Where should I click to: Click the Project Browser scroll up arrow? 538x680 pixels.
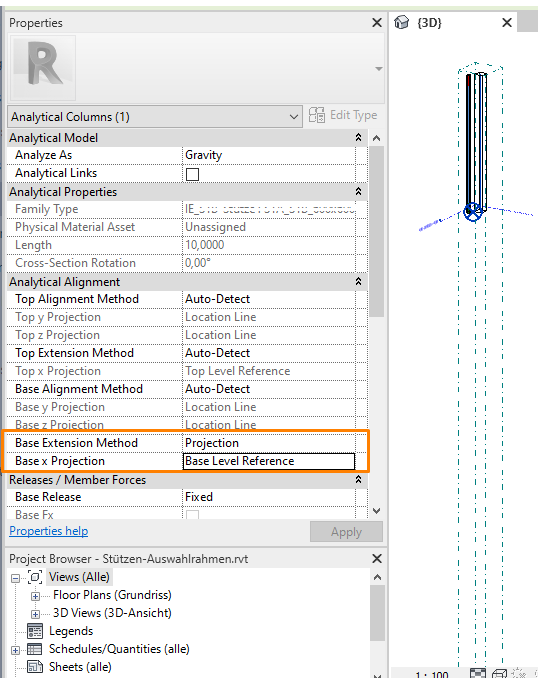click(377, 577)
